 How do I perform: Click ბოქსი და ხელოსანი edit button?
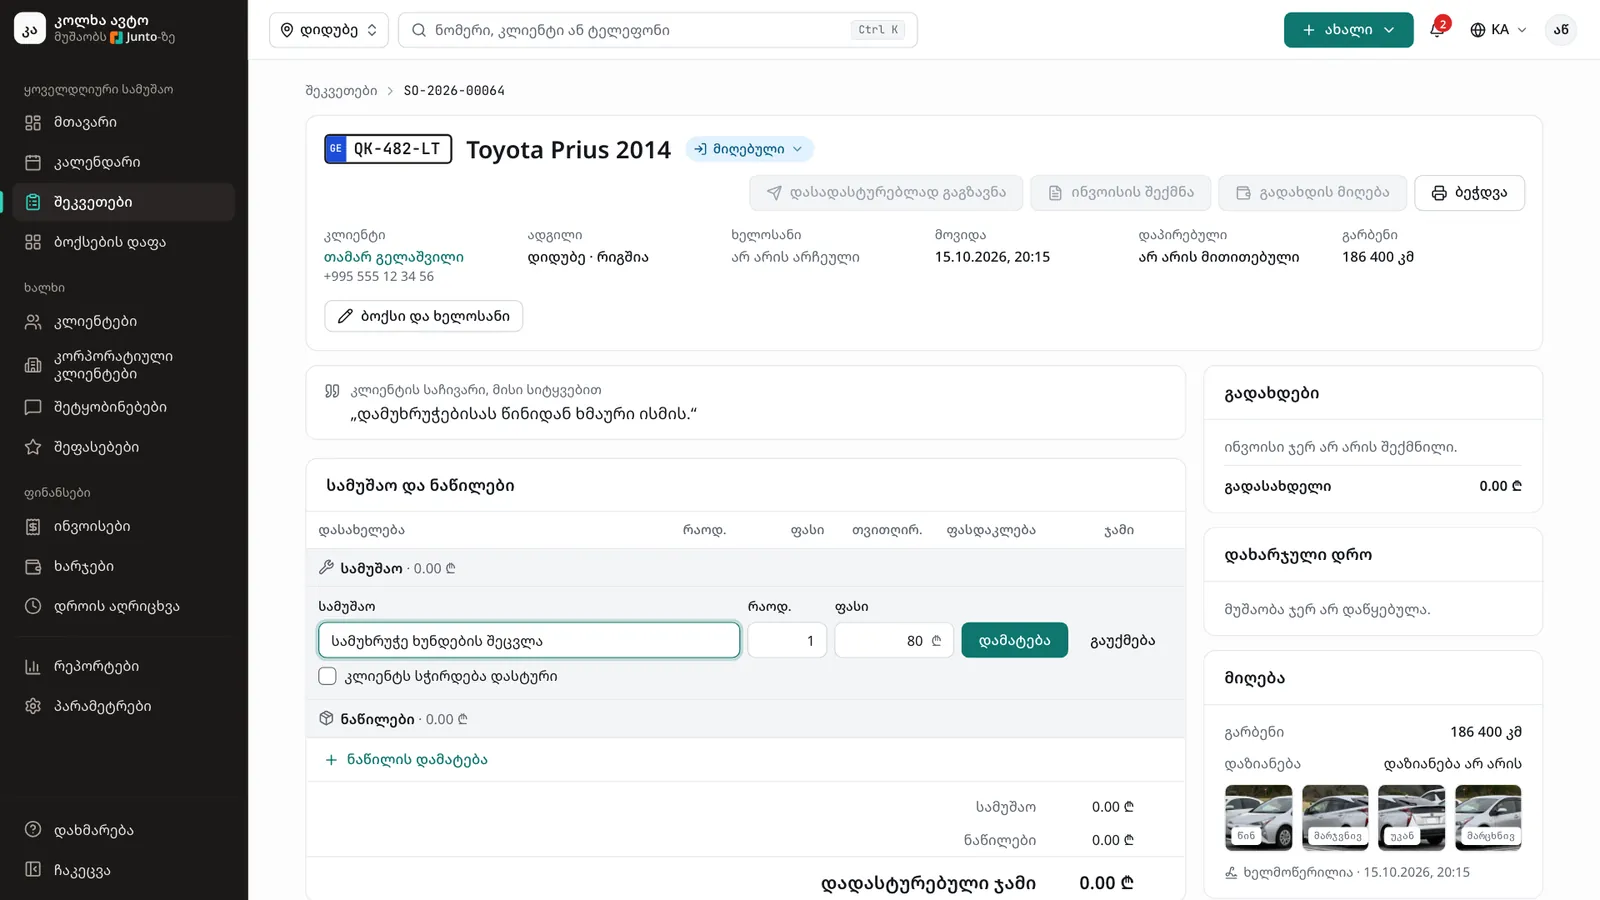point(423,316)
